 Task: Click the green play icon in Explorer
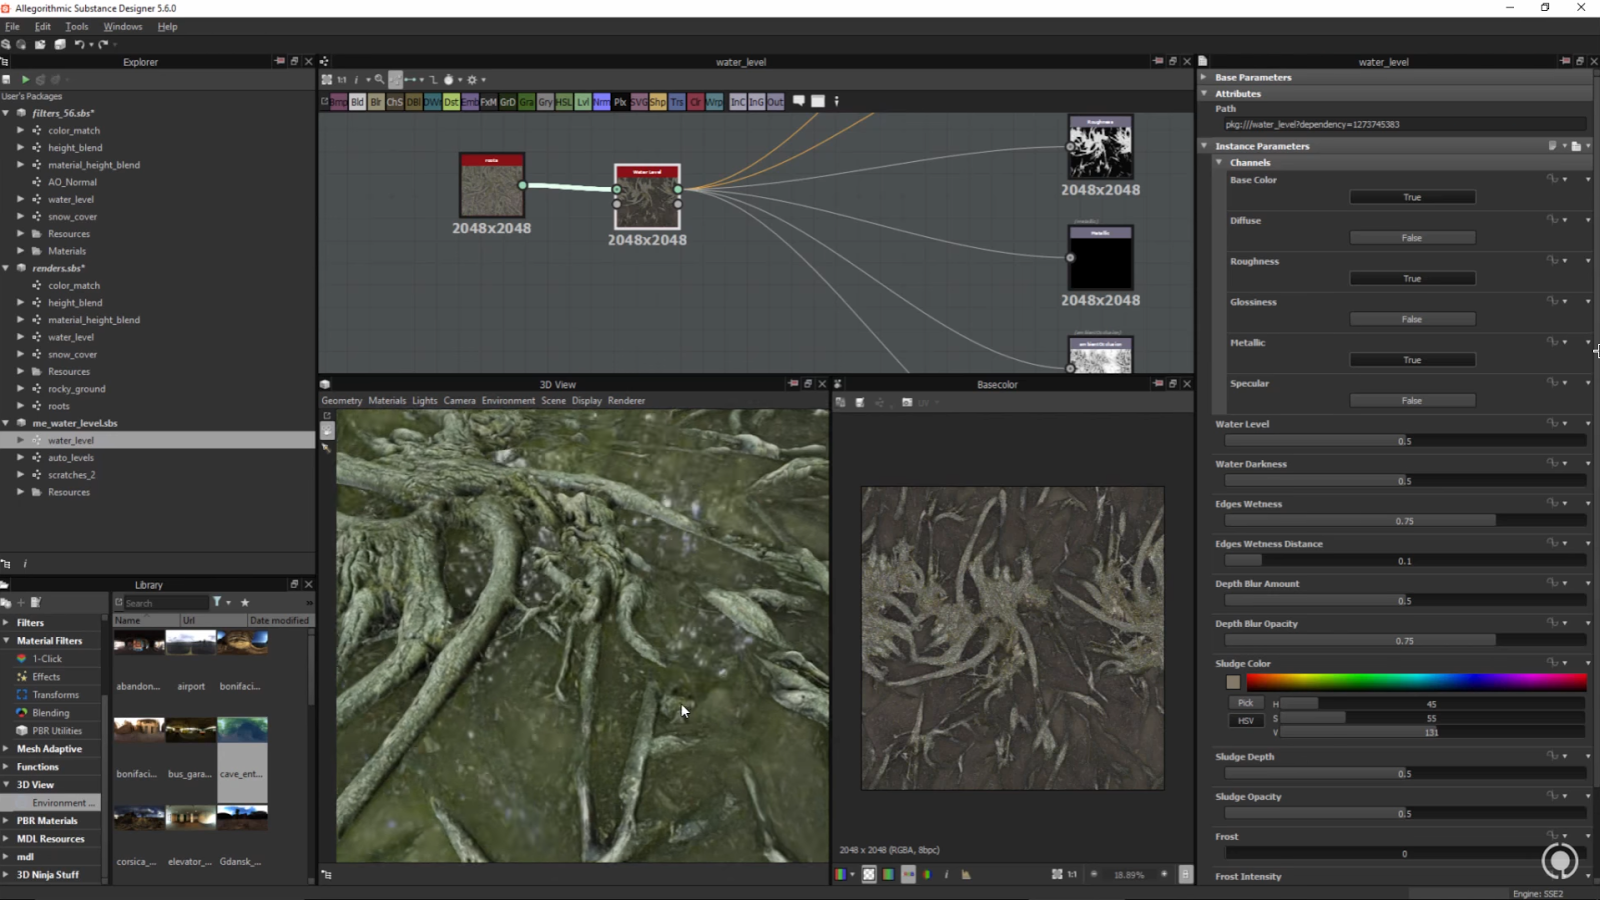25,79
